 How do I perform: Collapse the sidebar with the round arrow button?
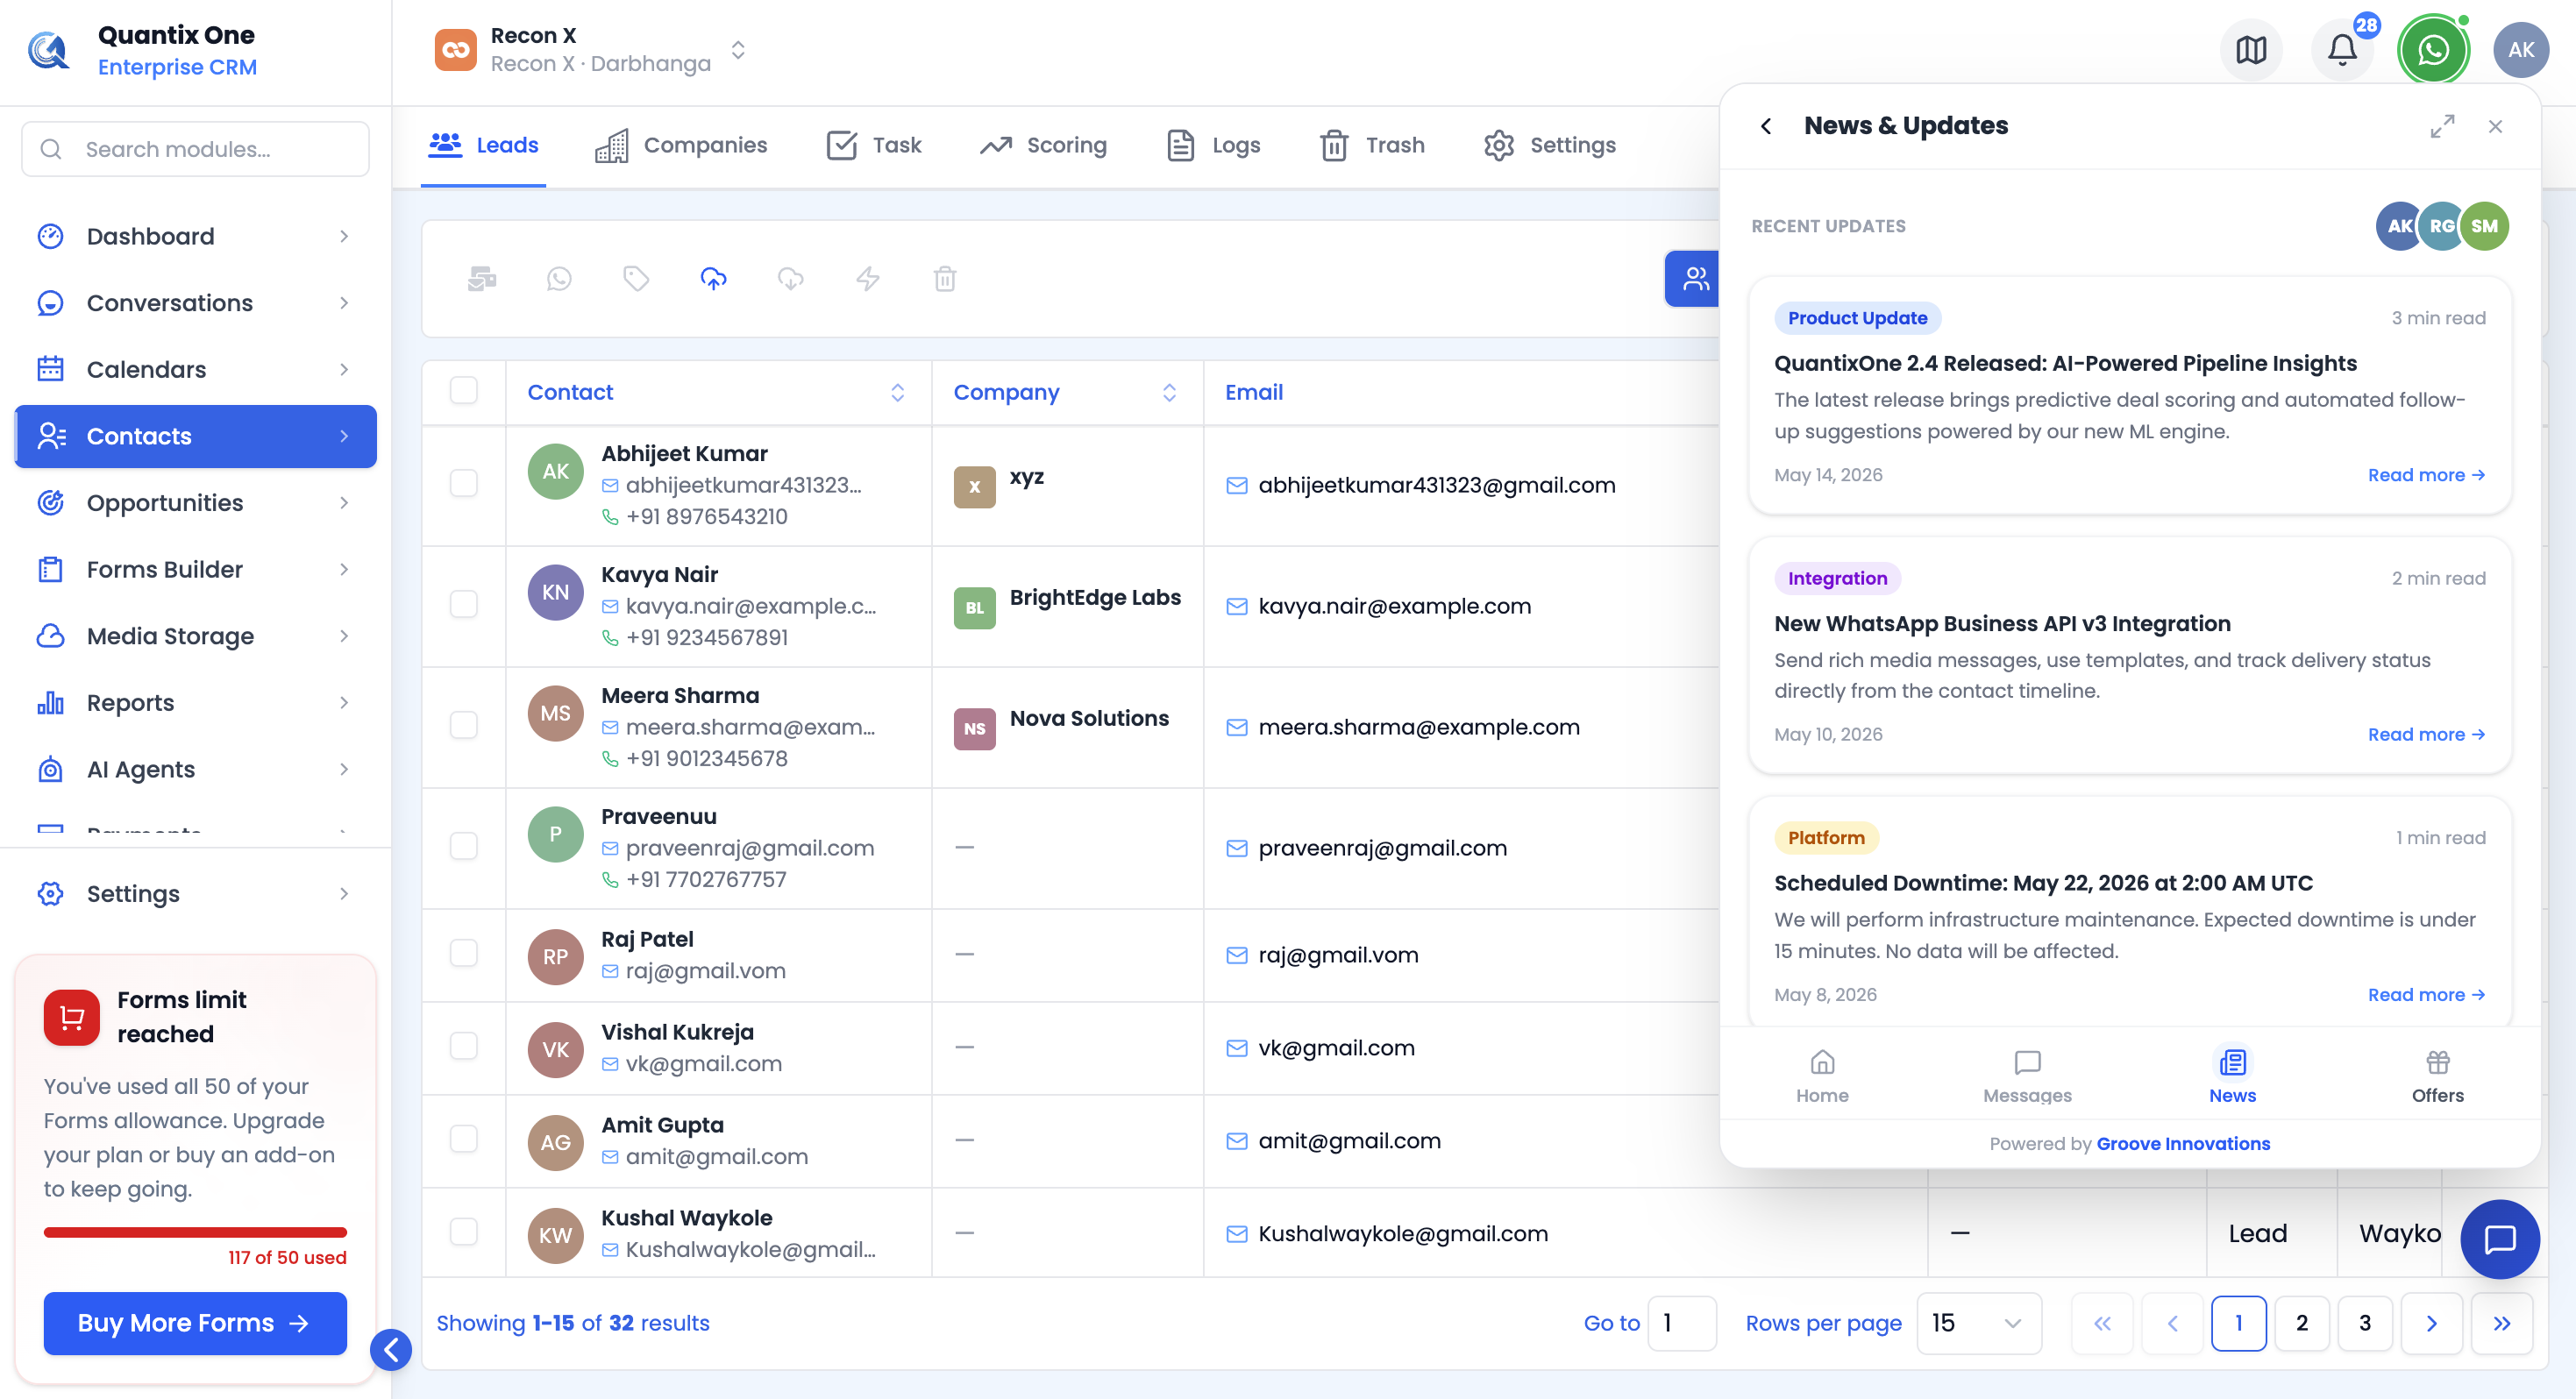(x=391, y=1350)
